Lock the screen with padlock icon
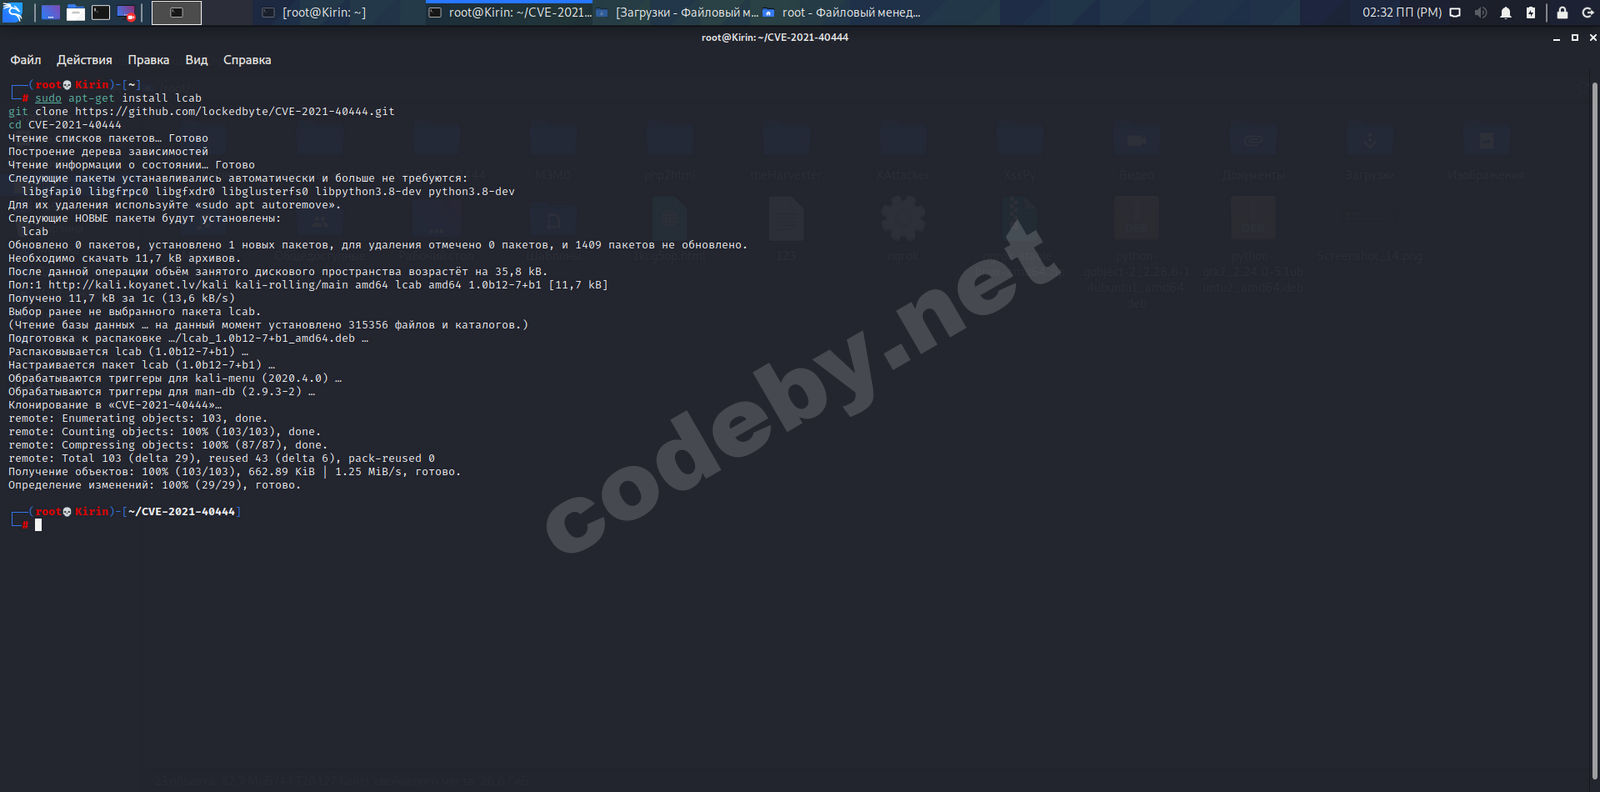The image size is (1600, 792). click(x=1562, y=13)
